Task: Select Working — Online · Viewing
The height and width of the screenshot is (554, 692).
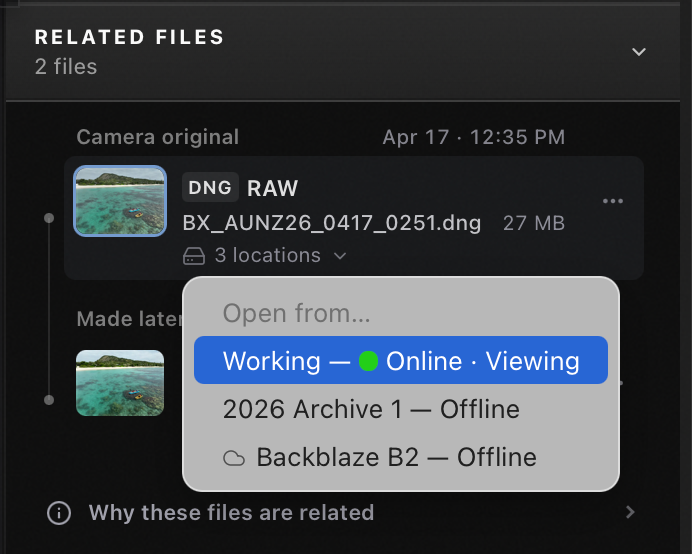Action: [x=401, y=360]
